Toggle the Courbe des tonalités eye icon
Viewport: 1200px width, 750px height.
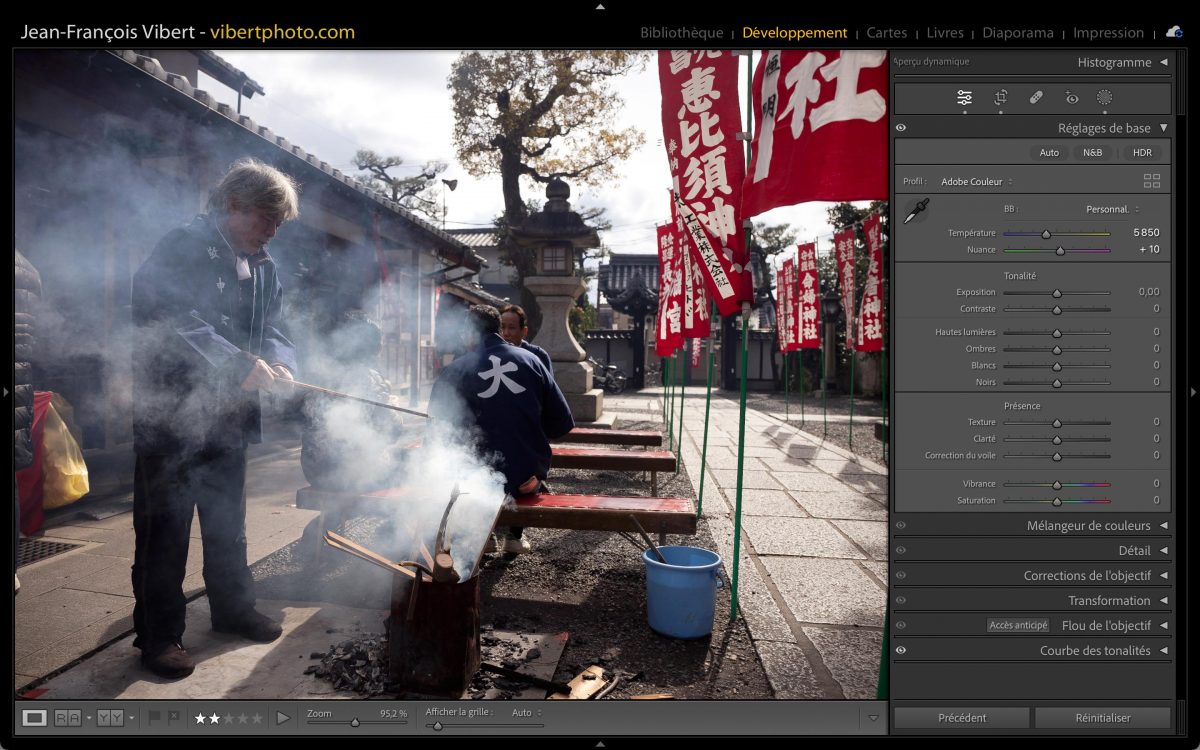click(901, 650)
